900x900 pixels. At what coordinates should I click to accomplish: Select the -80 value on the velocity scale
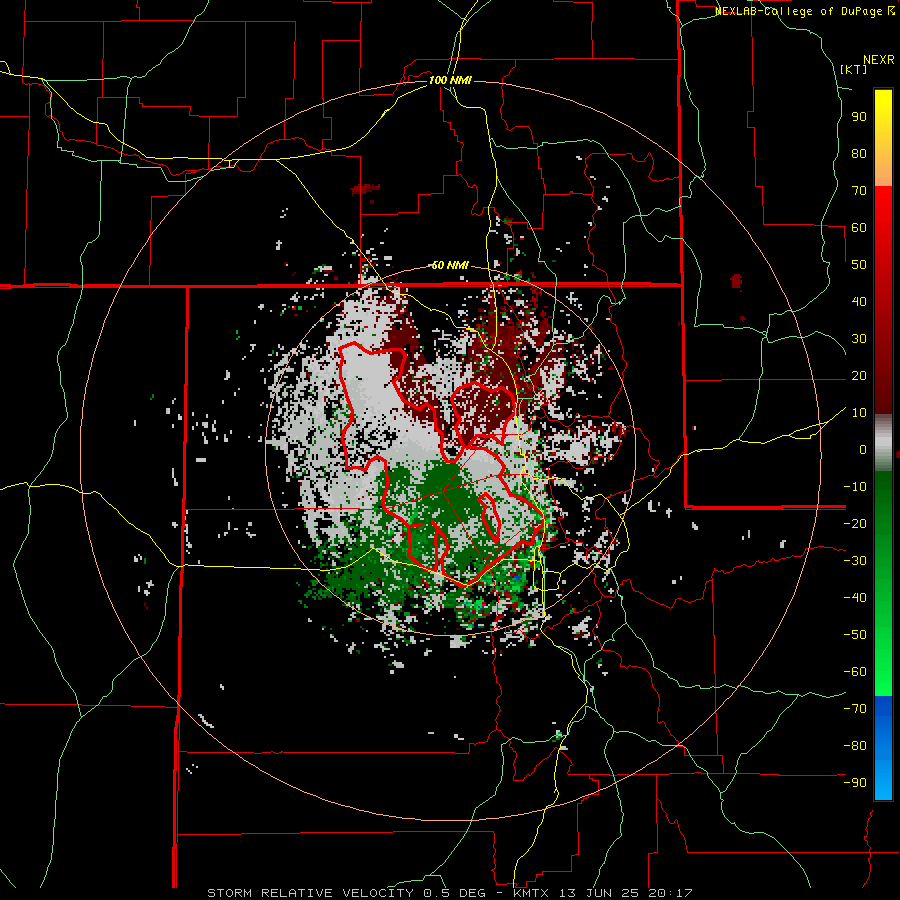pos(855,746)
